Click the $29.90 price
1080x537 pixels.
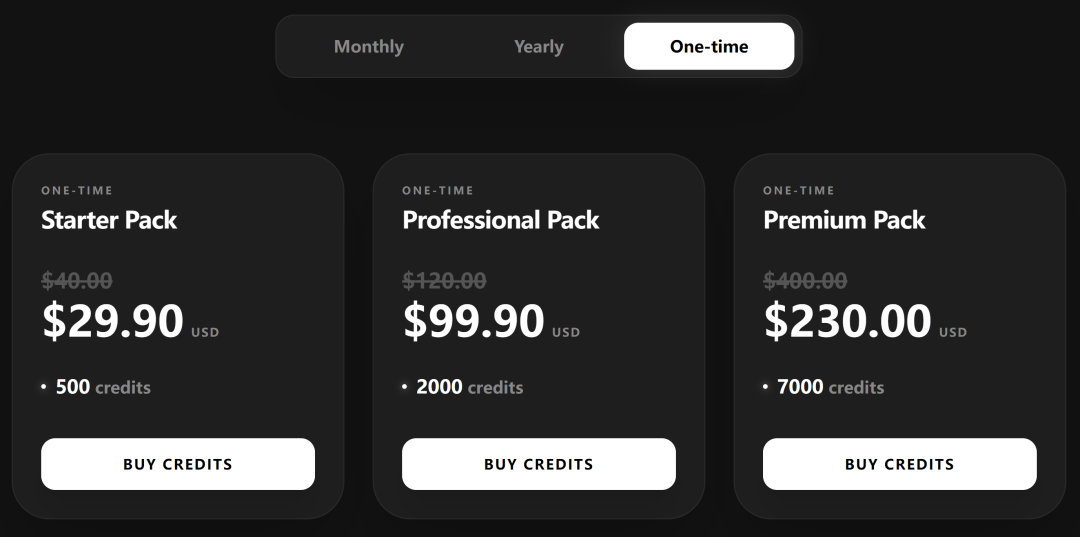[113, 321]
